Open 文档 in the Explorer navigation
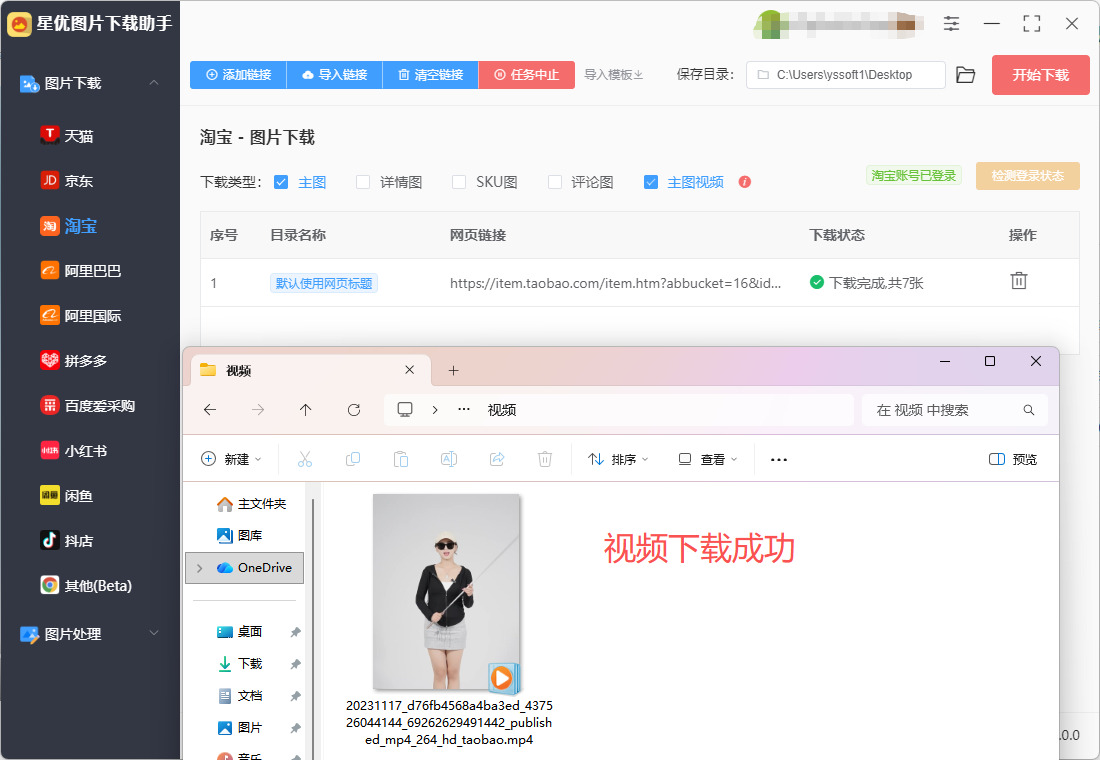1100x760 pixels. (239, 695)
